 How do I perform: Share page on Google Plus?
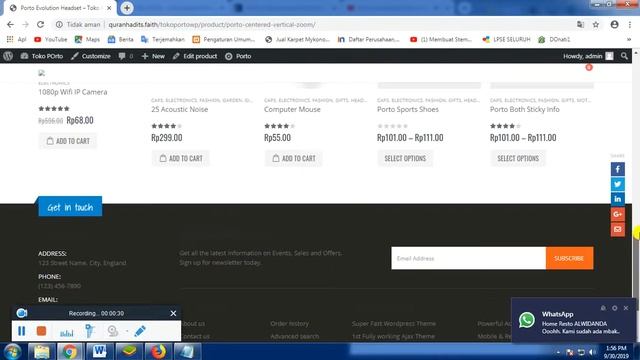point(618,214)
